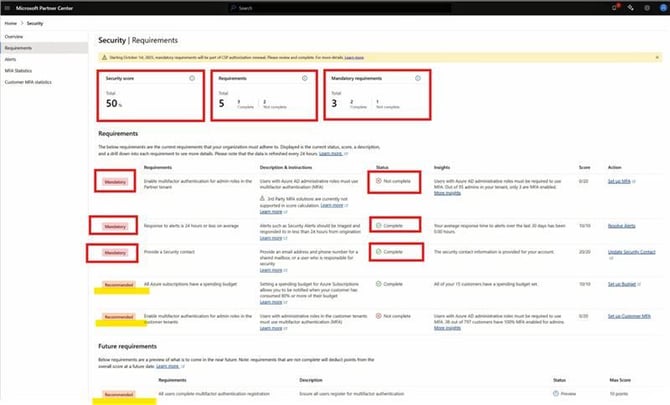Go to MFA Statistics page
The width and height of the screenshot is (670, 405).
18,69
